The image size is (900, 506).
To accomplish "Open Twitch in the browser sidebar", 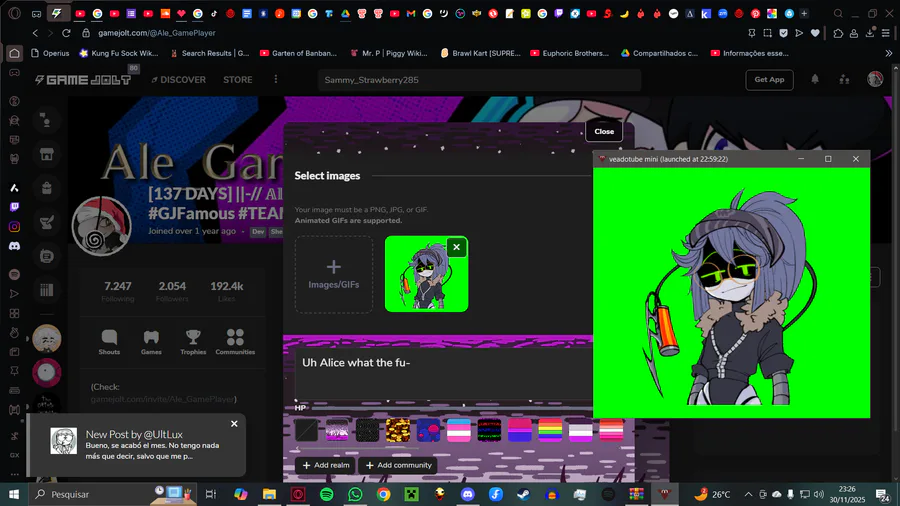I will (14, 207).
